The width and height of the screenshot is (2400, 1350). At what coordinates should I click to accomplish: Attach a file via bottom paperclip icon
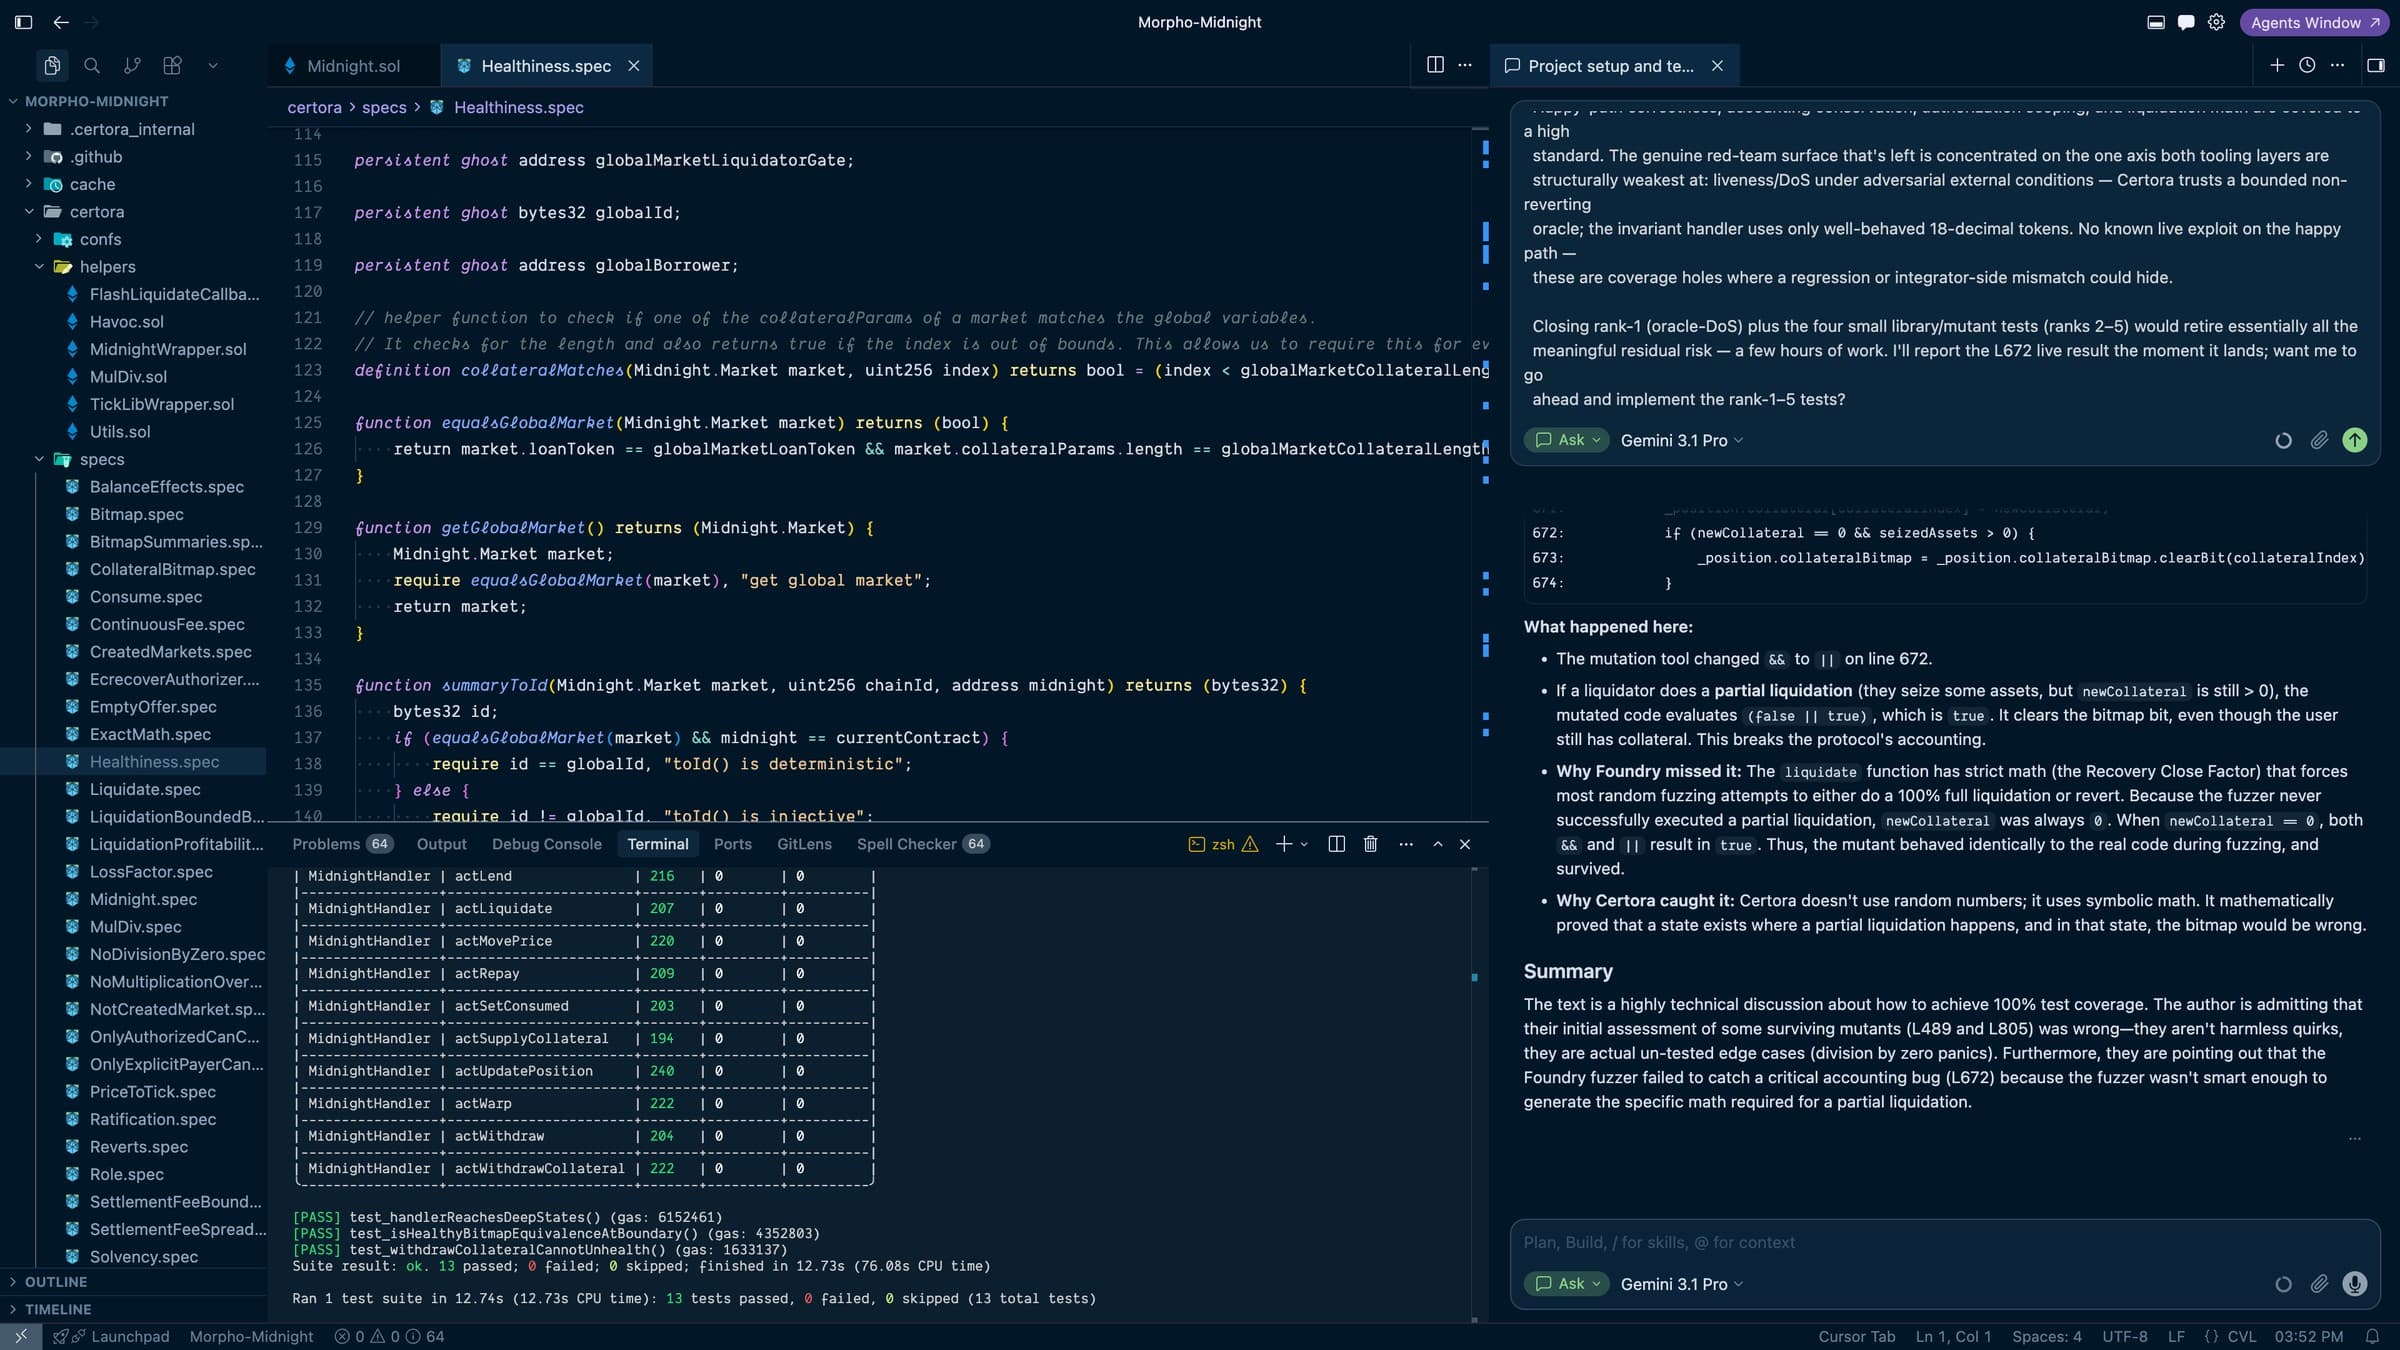pyautogui.click(x=2319, y=1284)
